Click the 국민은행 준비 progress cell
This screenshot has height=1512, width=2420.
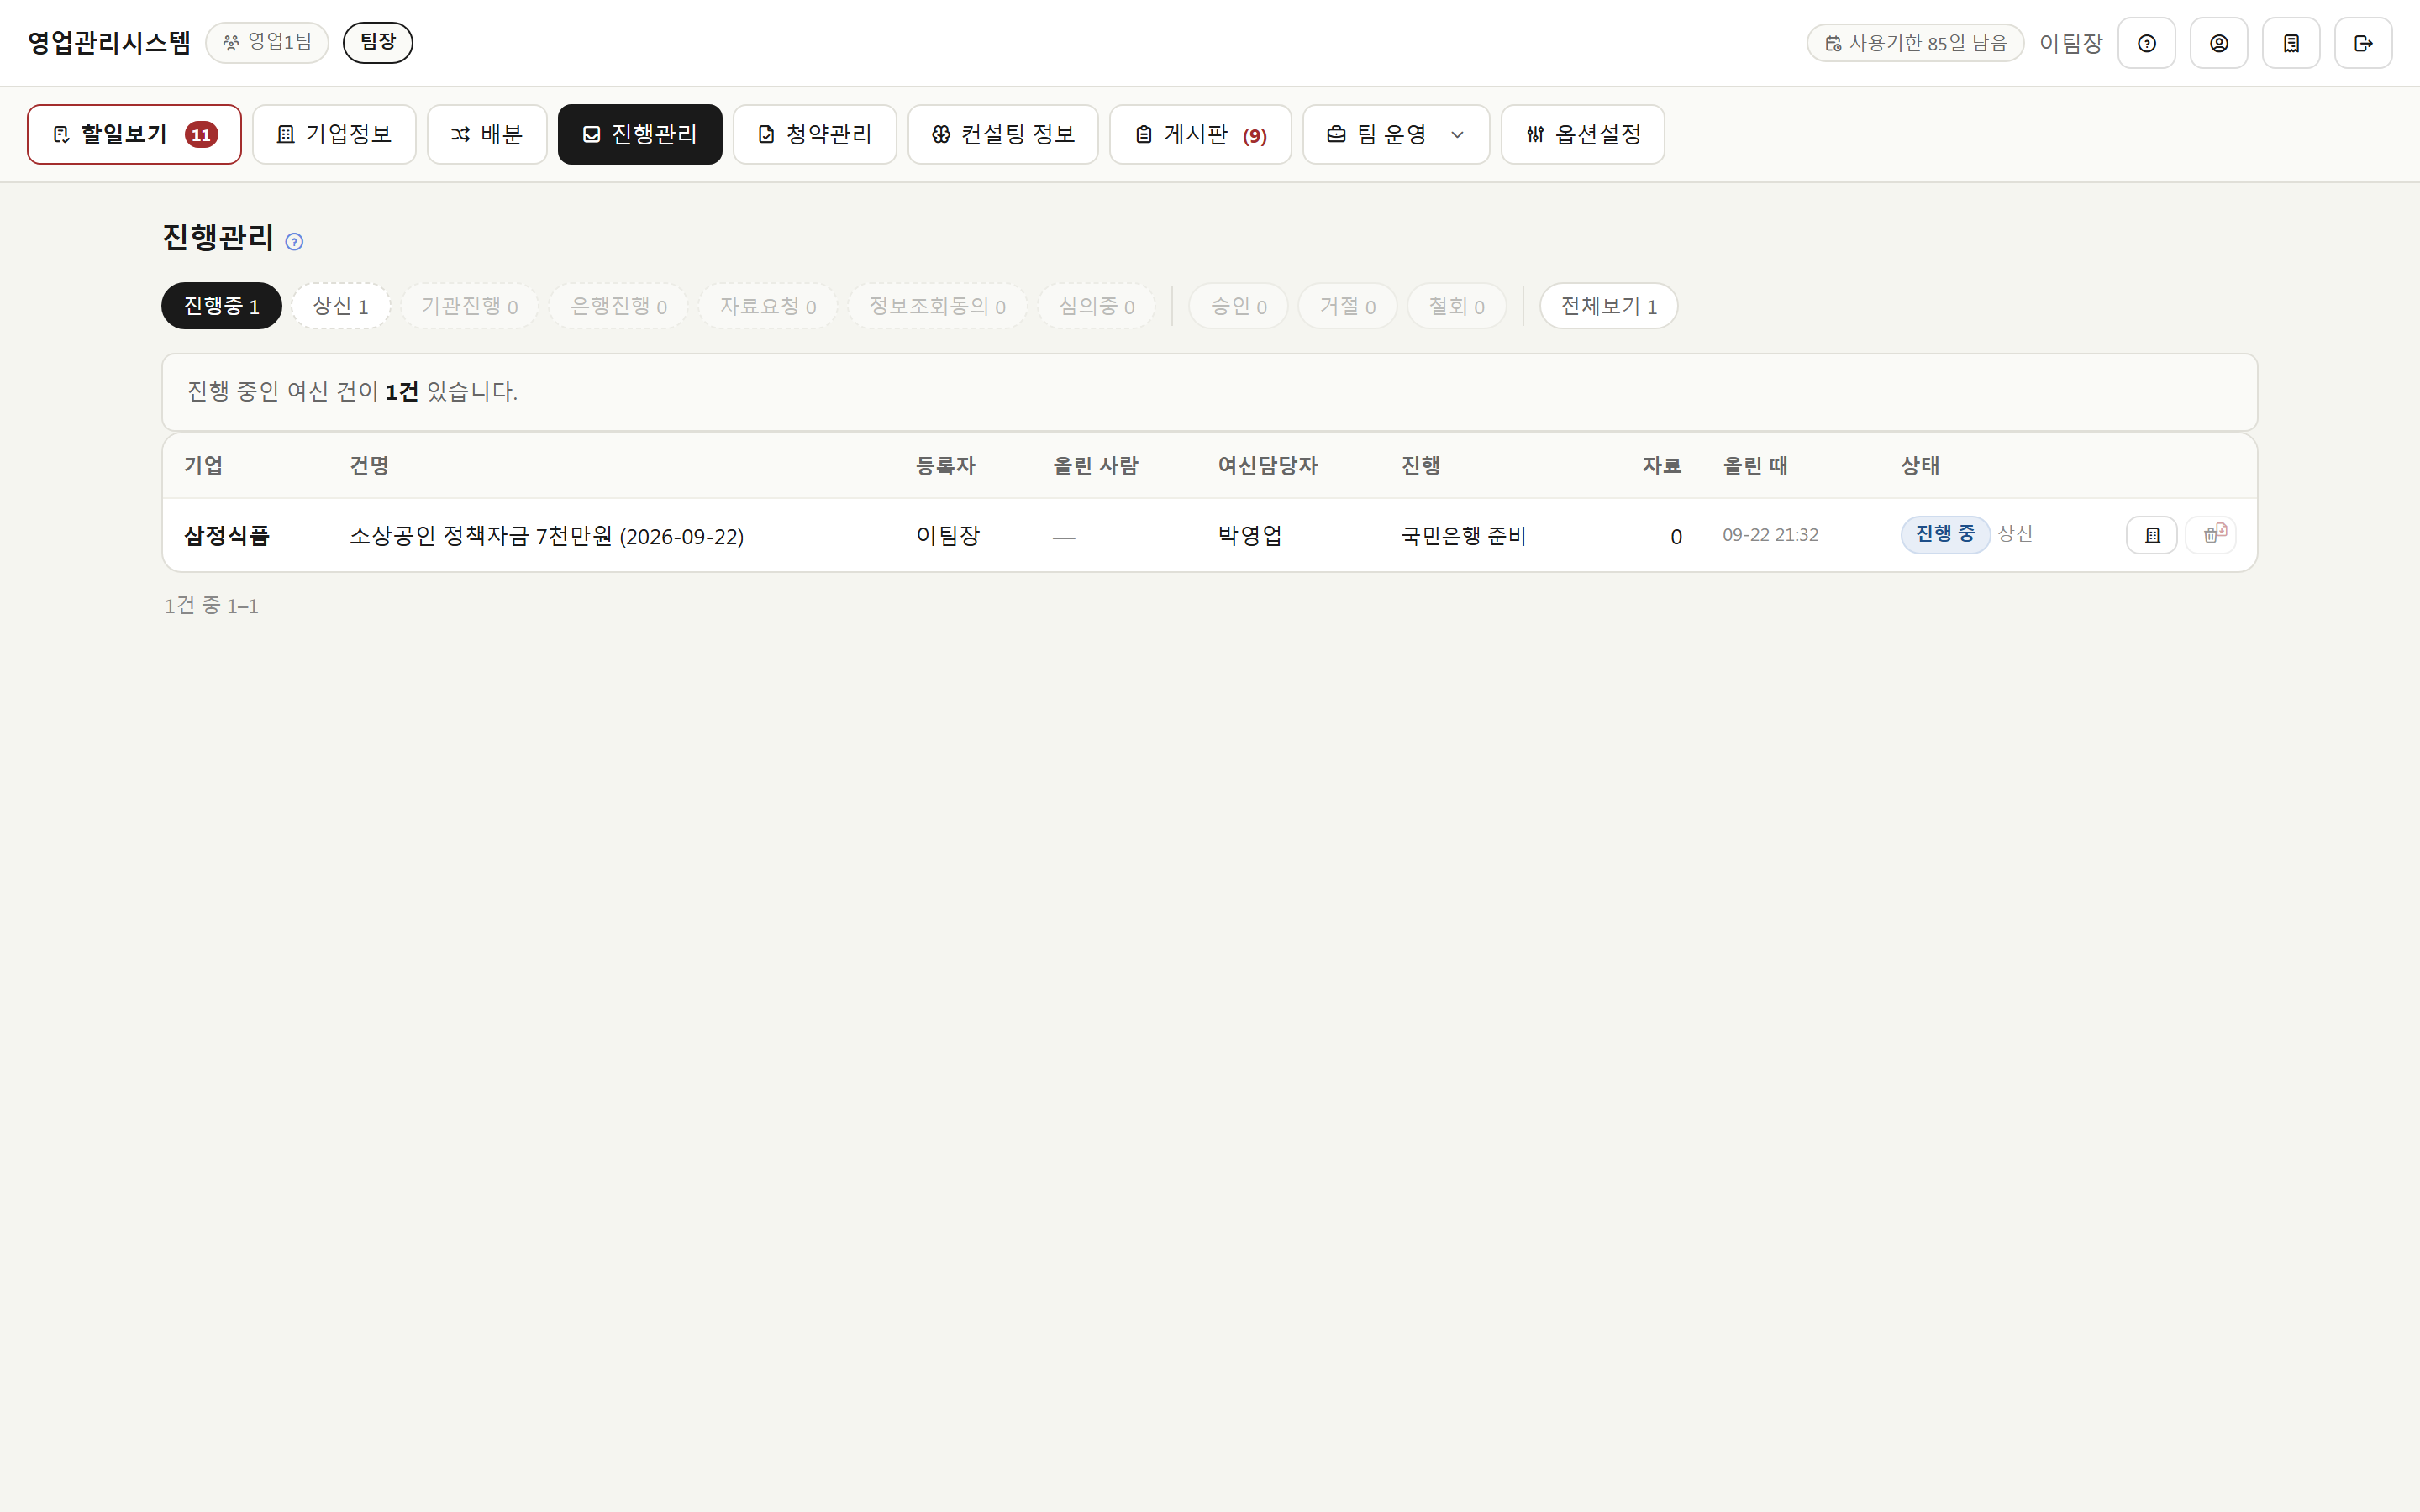pyautogui.click(x=1464, y=536)
